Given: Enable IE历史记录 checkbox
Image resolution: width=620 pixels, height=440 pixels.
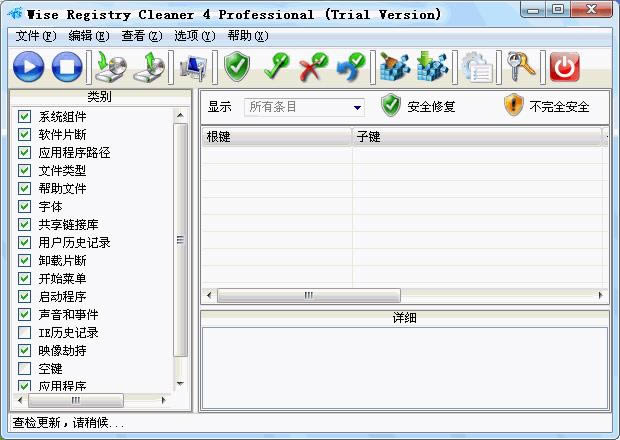Looking at the screenshot, I should (25, 332).
